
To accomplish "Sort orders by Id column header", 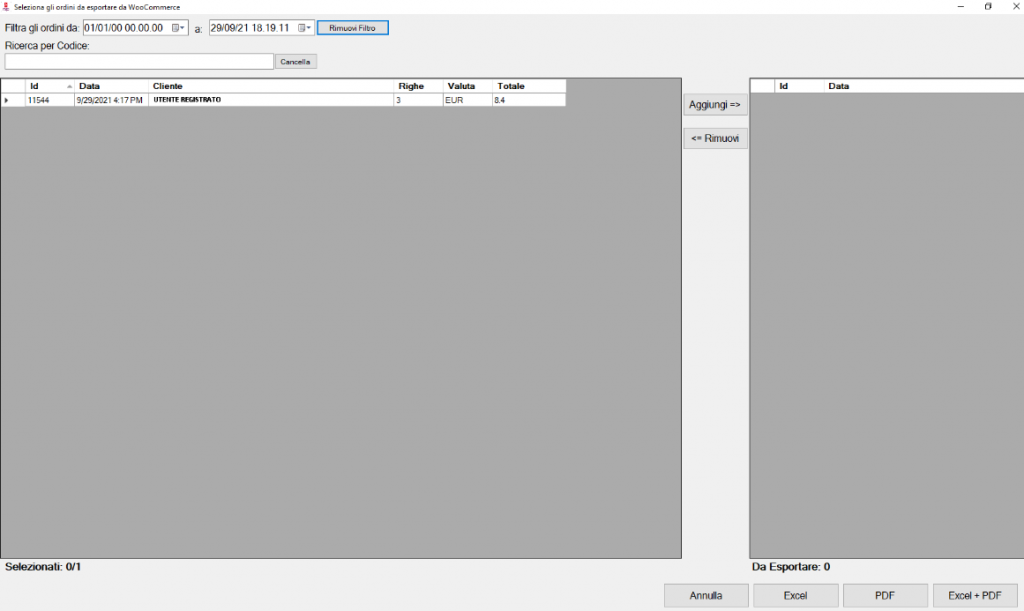I will point(48,86).
